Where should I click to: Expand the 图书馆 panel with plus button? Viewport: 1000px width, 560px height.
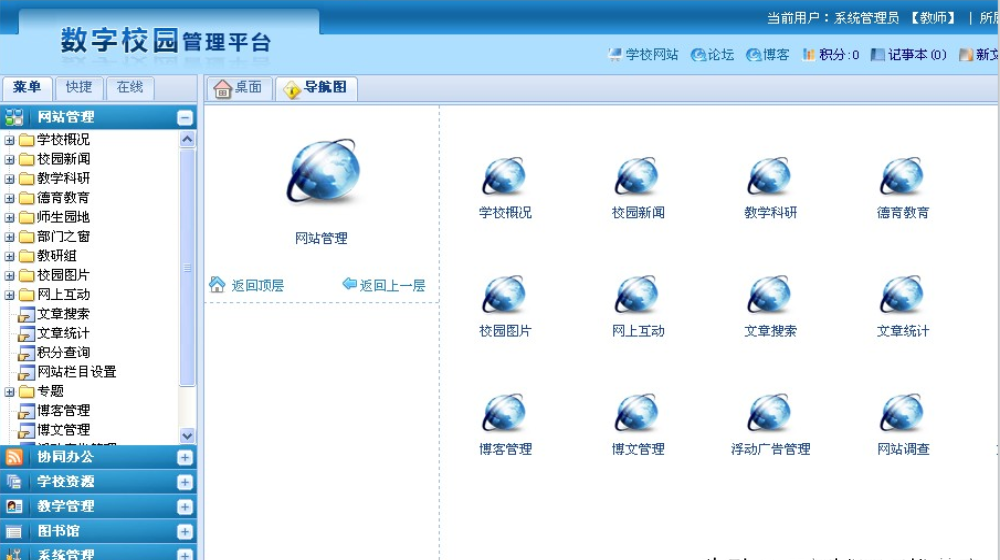click(185, 532)
